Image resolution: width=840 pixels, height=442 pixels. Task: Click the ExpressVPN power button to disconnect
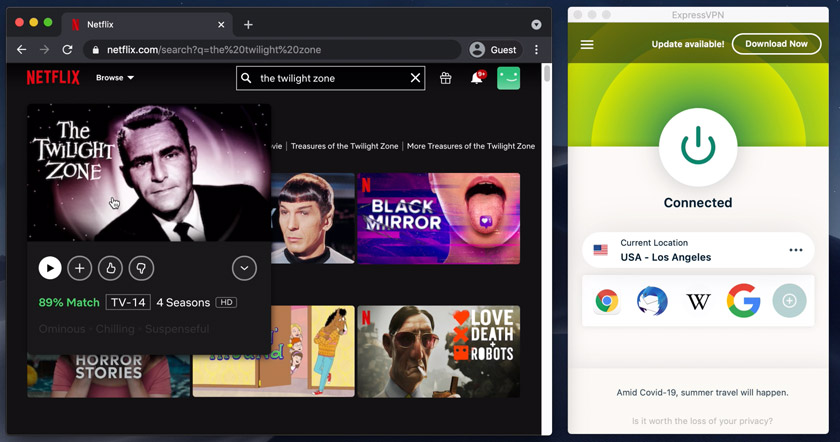point(697,146)
